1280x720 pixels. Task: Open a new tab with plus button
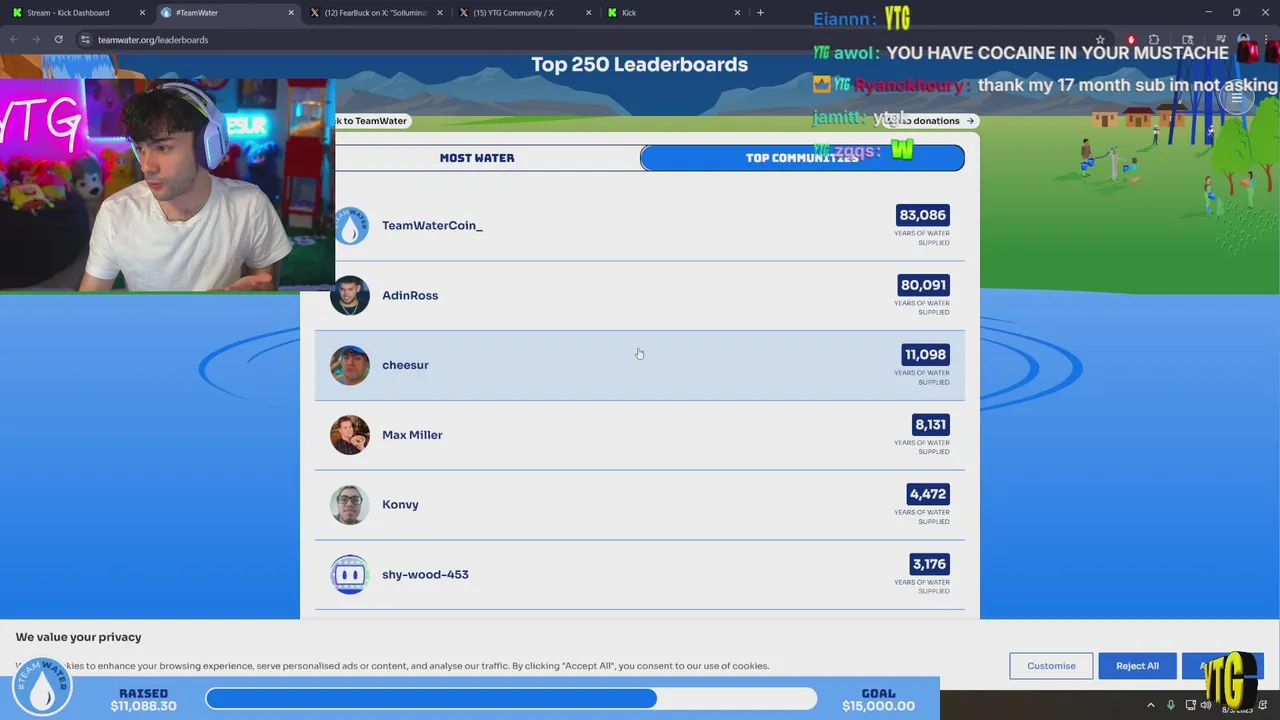coord(760,13)
